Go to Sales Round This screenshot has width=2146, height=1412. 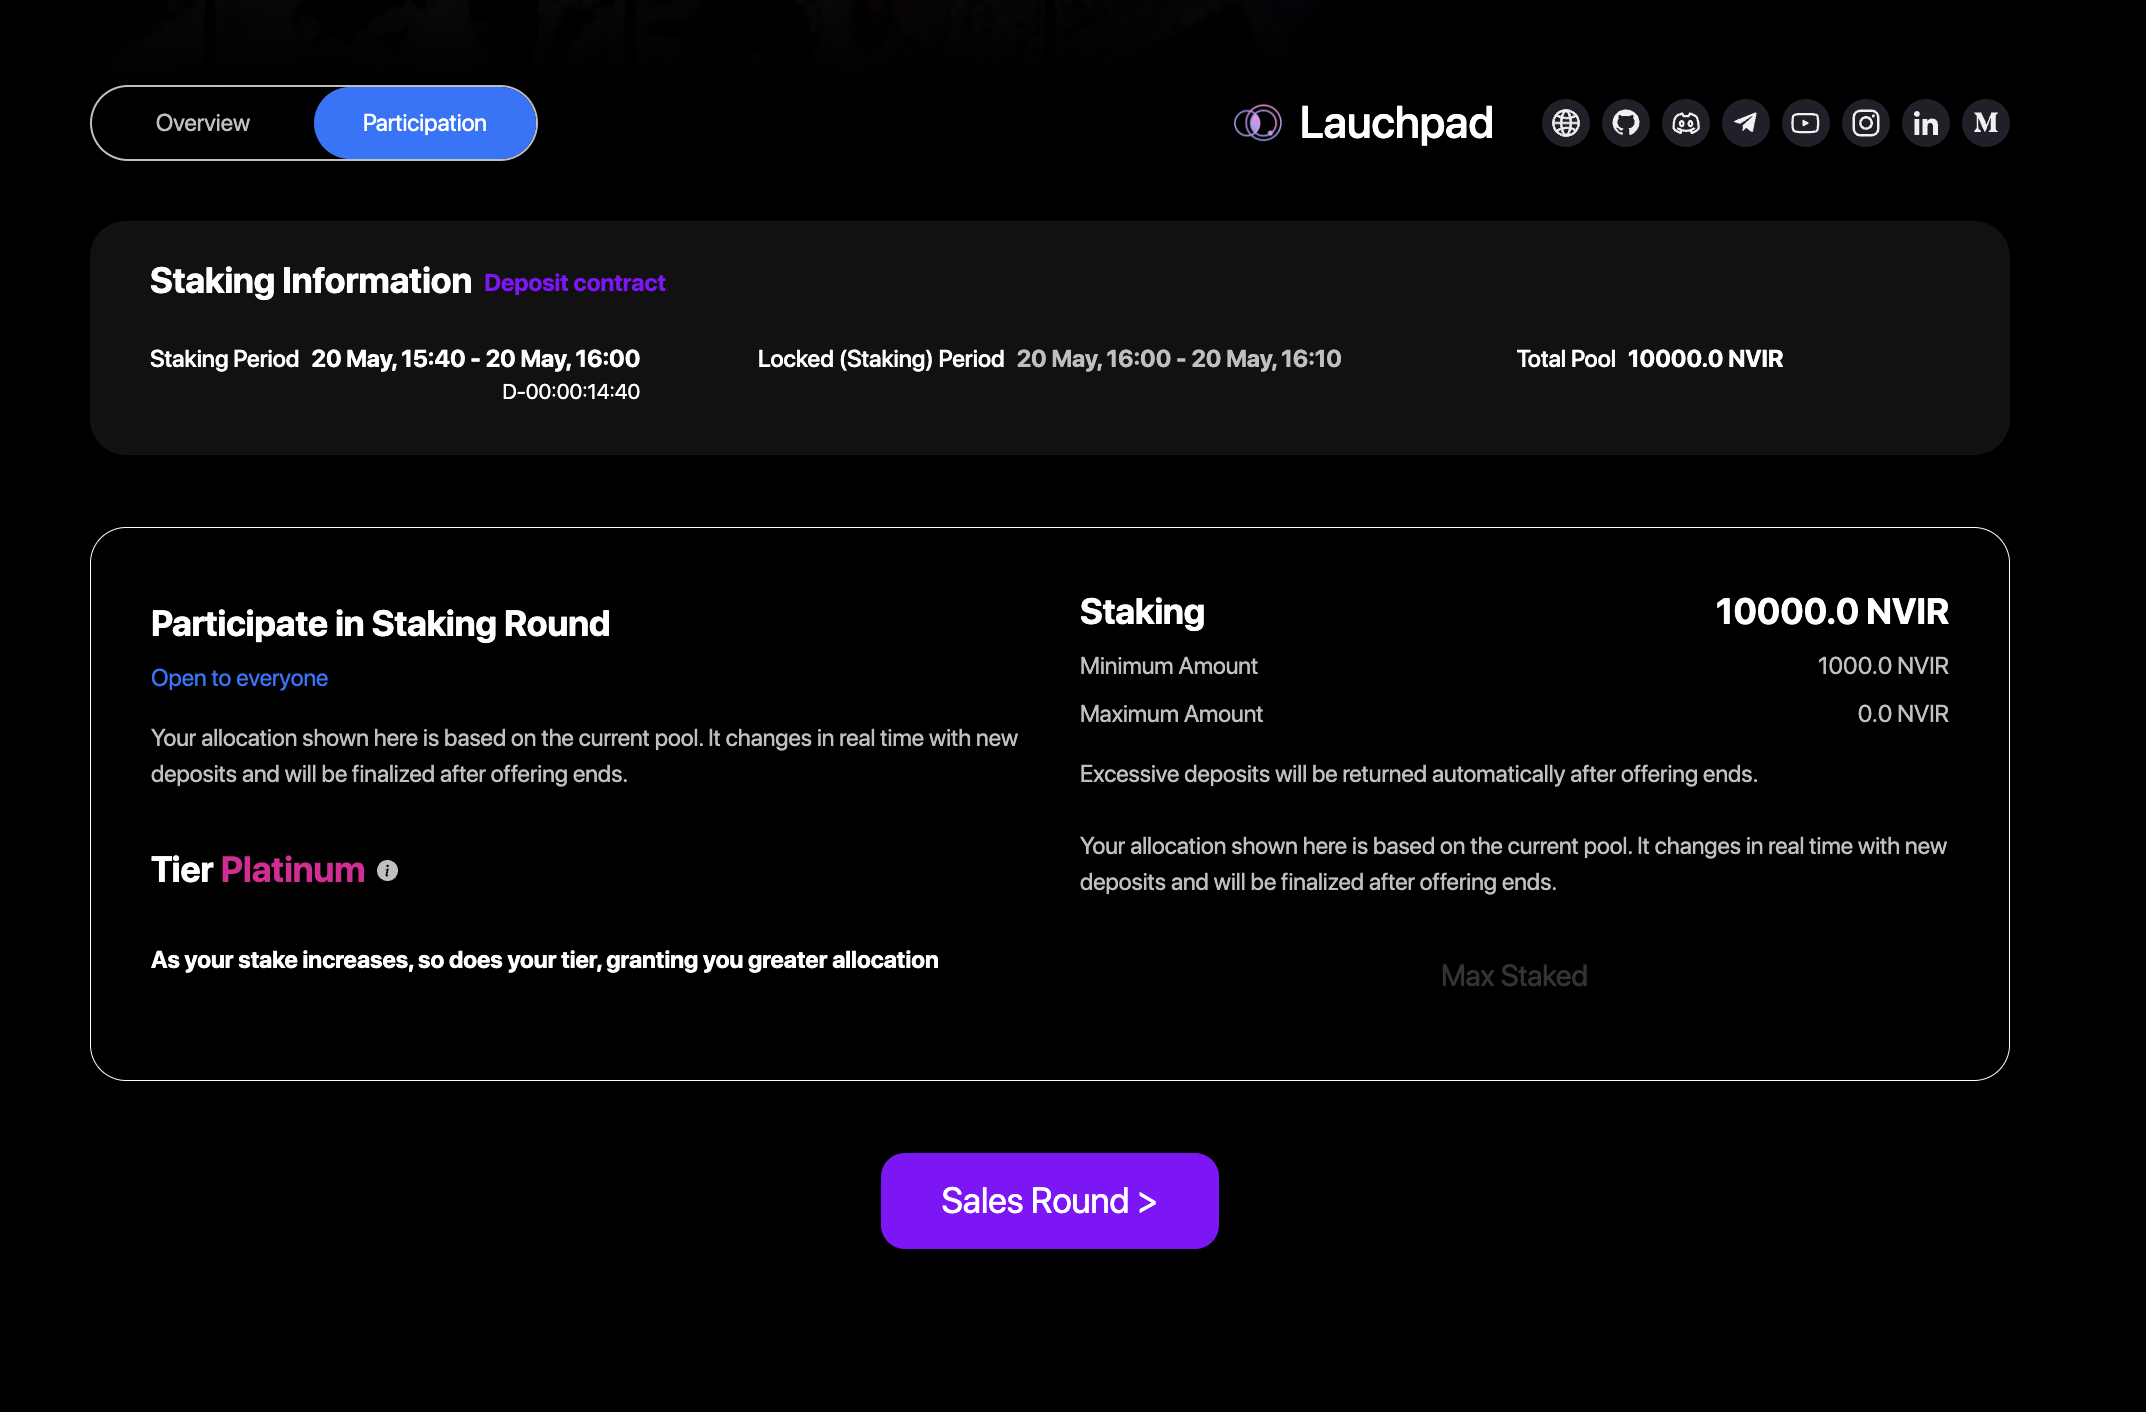1049,1201
